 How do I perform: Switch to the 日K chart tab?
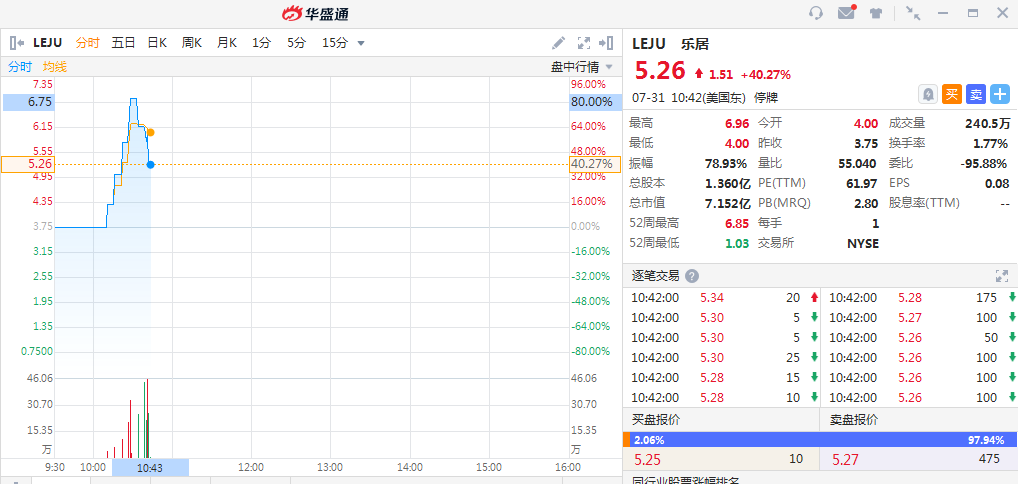[157, 43]
